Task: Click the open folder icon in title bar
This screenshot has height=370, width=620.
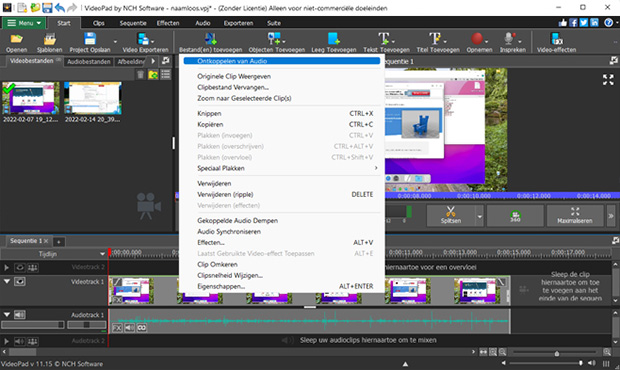Action: [x=35, y=8]
